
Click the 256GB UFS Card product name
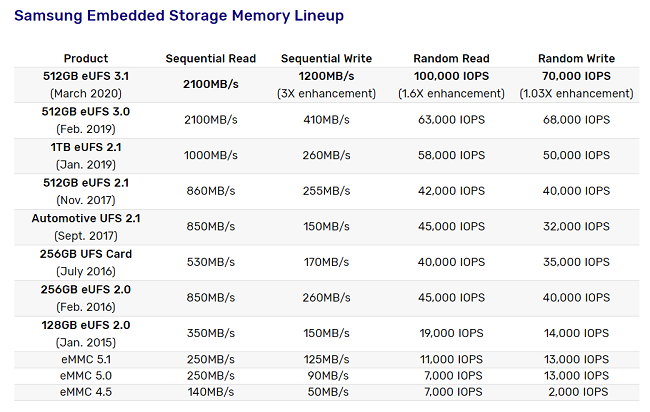coord(86,254)
